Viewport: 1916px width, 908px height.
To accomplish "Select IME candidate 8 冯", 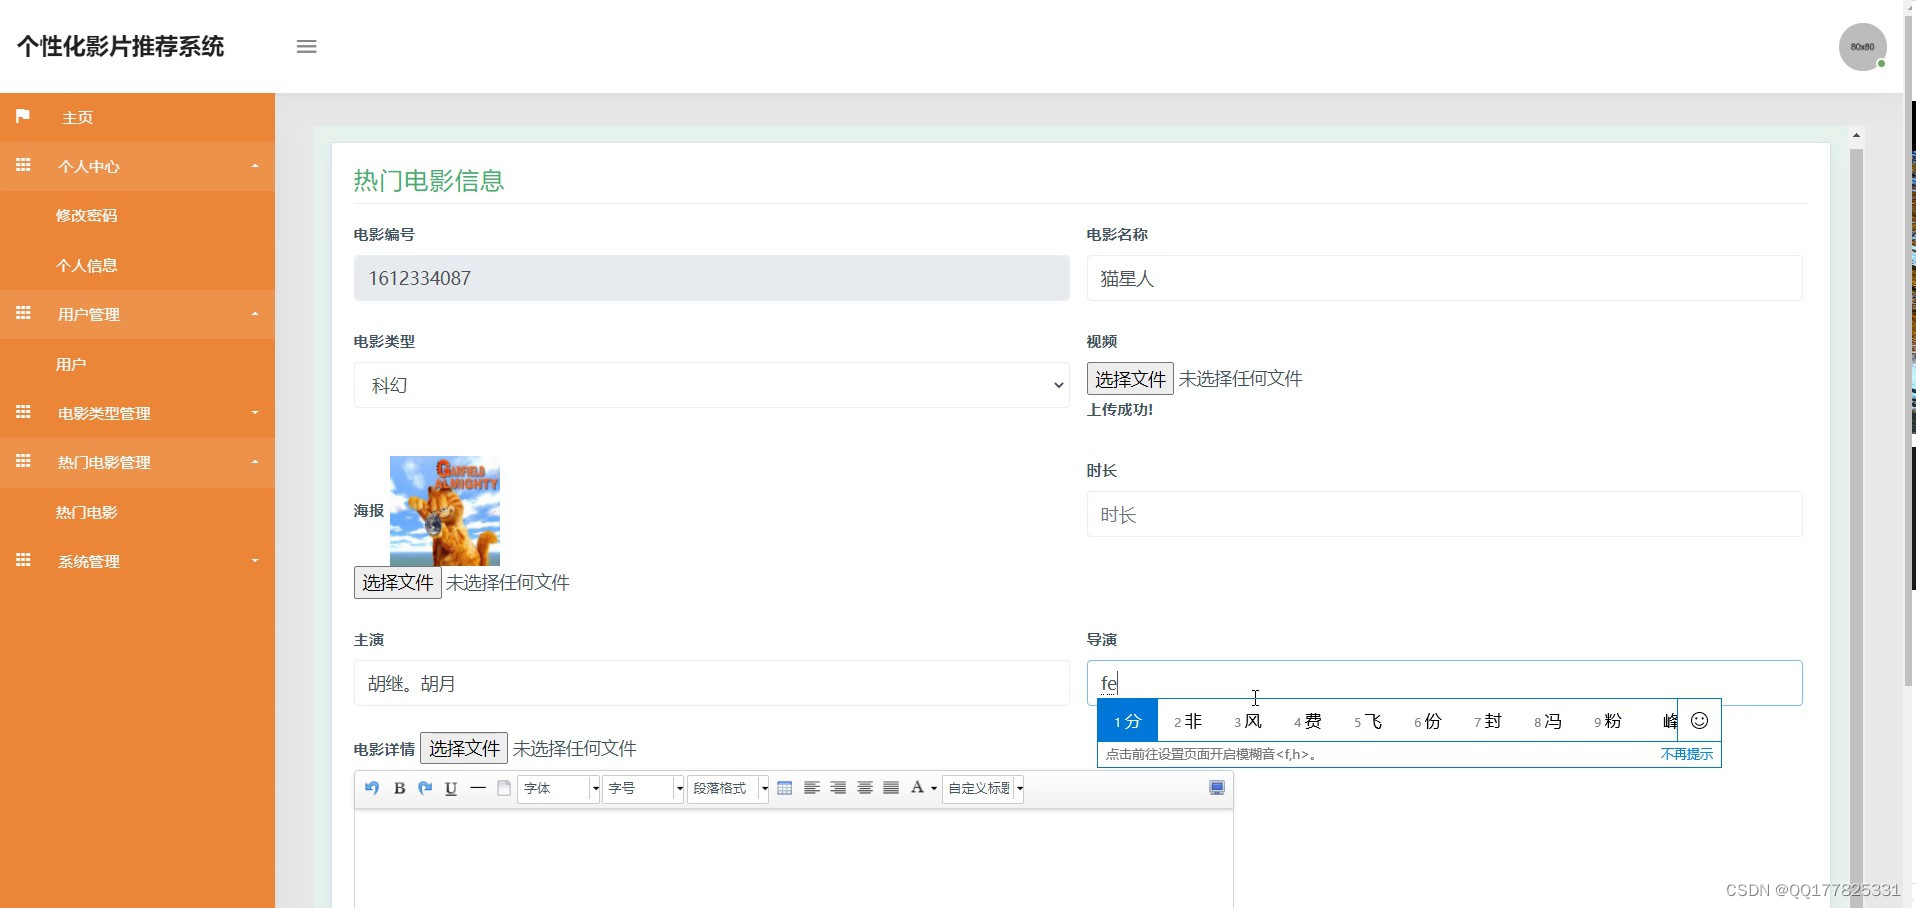I will pyautogui.click(x=1548, y=721).
